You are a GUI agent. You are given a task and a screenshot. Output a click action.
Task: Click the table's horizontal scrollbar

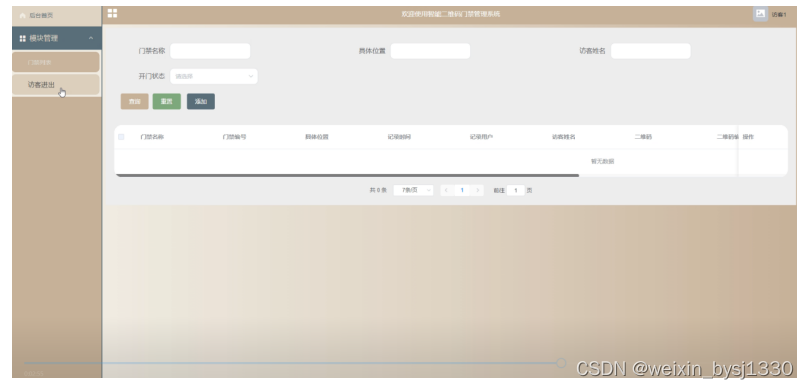click(x=347, y=175)
